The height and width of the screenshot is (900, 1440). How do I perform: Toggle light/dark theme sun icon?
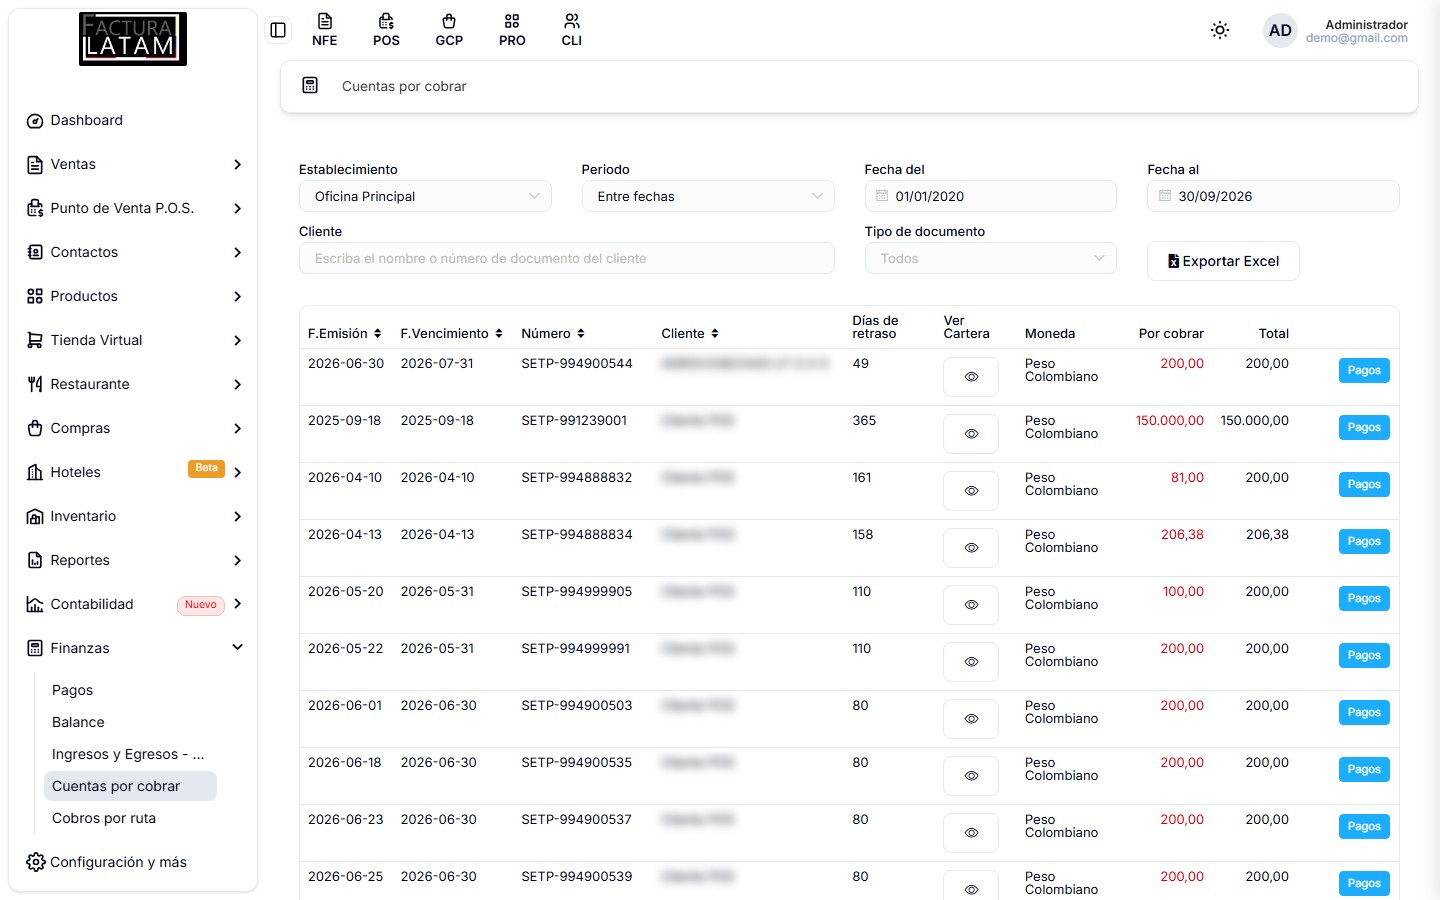(x=1220, y=30)
